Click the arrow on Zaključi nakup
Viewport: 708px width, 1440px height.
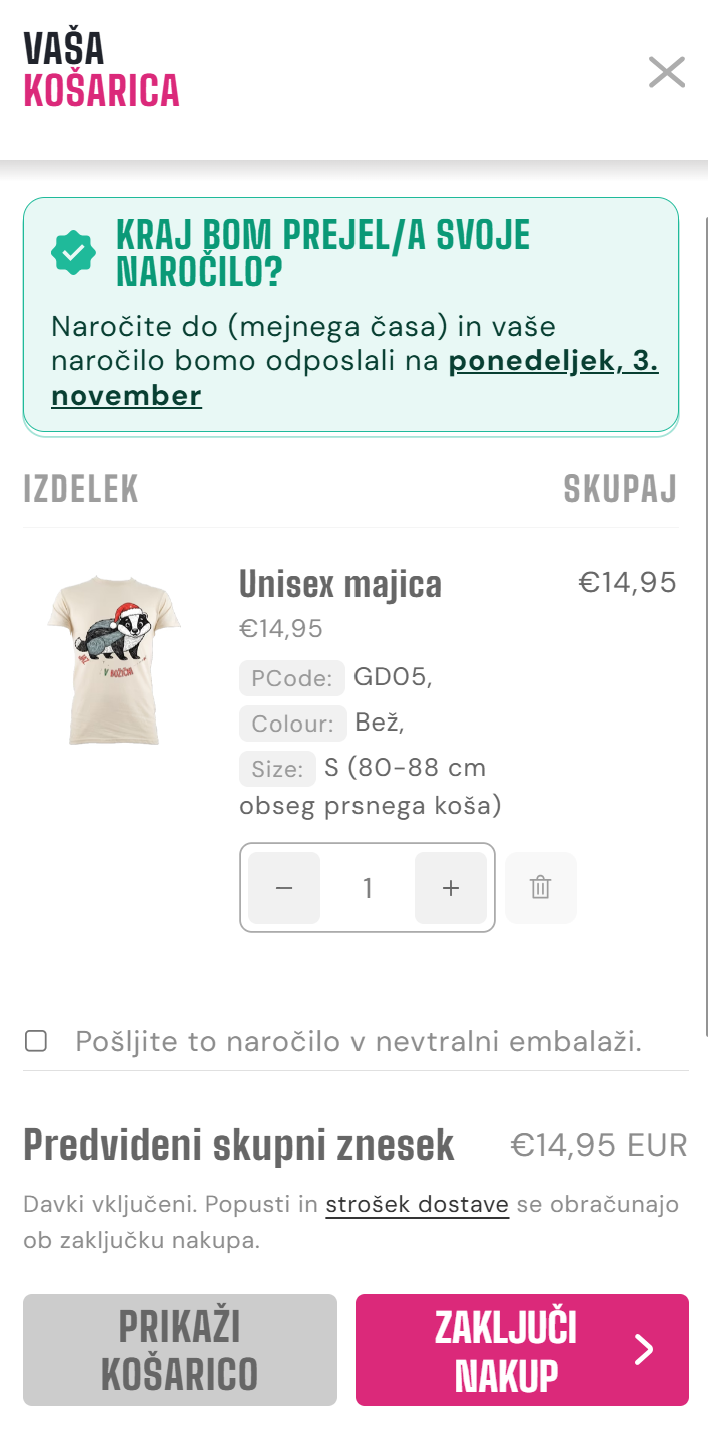pyautogui.click(x=645, y=1350)
